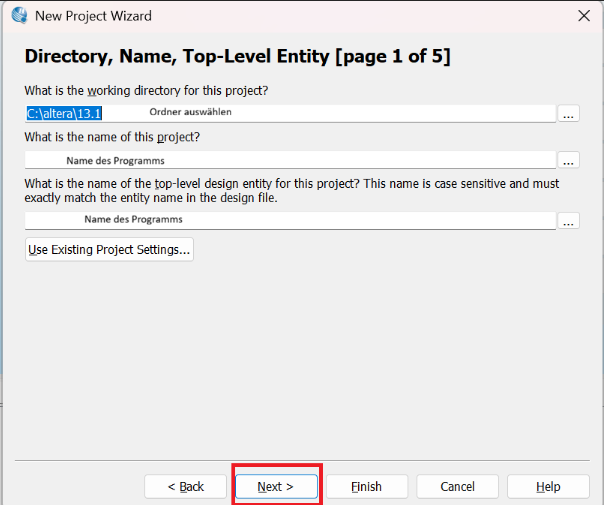Click browse button for top-level entity
The height and width of the screenshot is (505, 604).
pos(568,220)
